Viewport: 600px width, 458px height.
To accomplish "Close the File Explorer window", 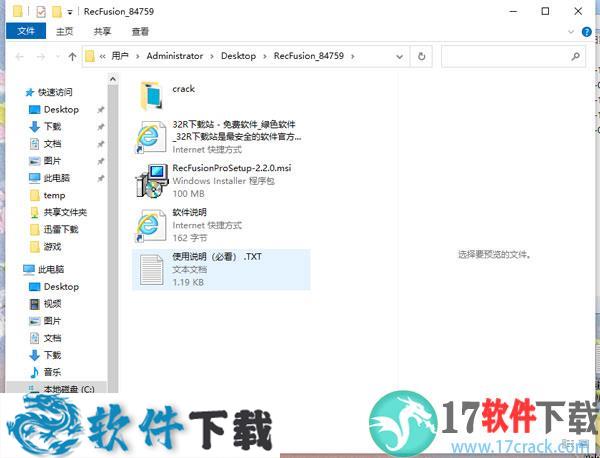I will pos(578,11).
